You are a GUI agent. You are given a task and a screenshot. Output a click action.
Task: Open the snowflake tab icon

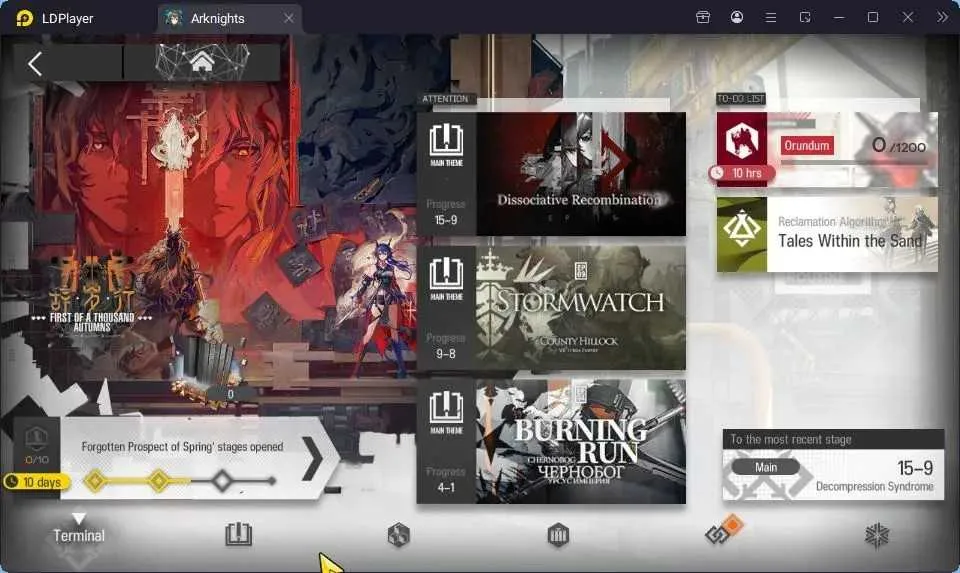coord(877,536)
